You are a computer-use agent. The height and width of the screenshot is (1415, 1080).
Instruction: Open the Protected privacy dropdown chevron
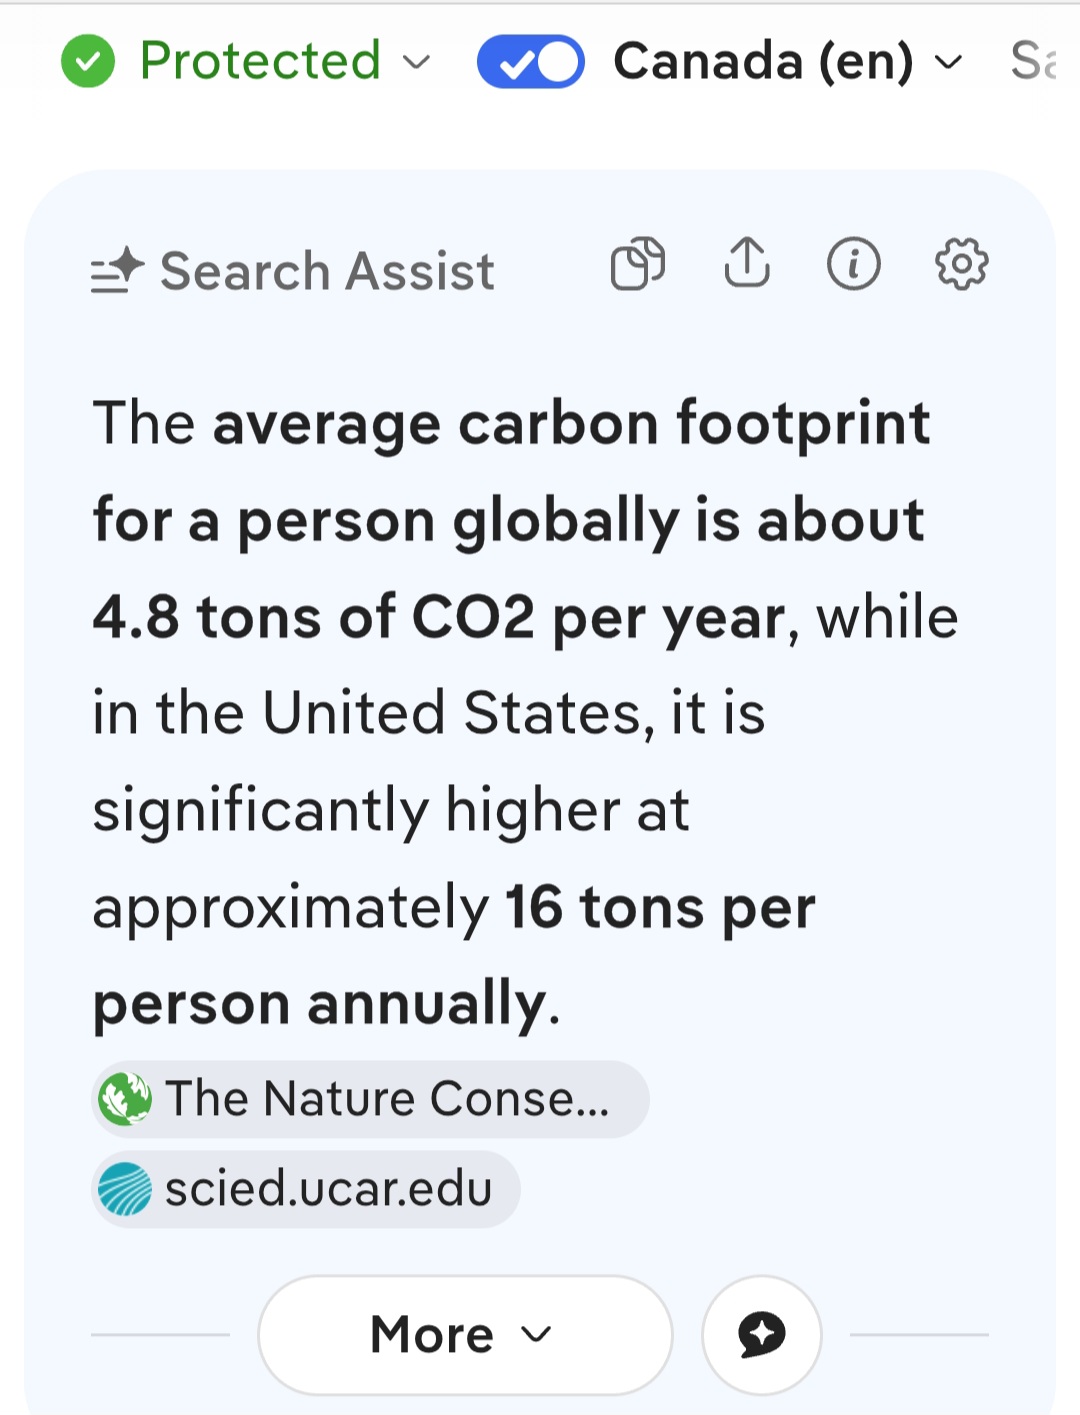[416, 62]
